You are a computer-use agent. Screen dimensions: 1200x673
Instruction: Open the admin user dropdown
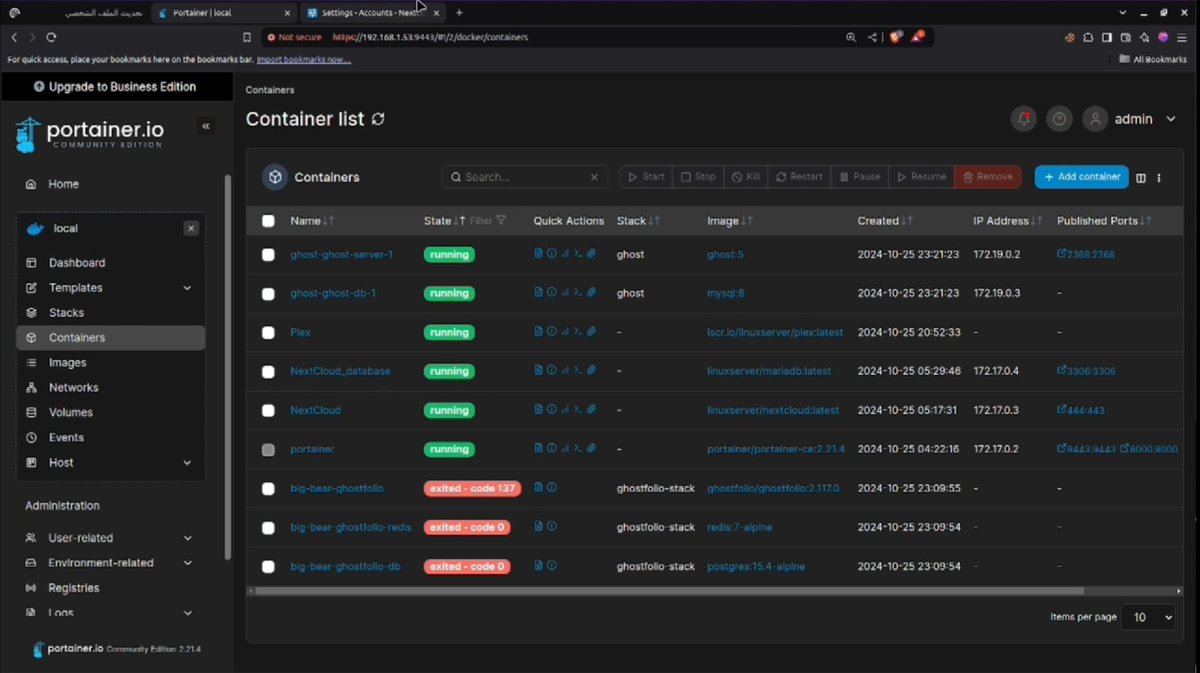coord(1132,119)
